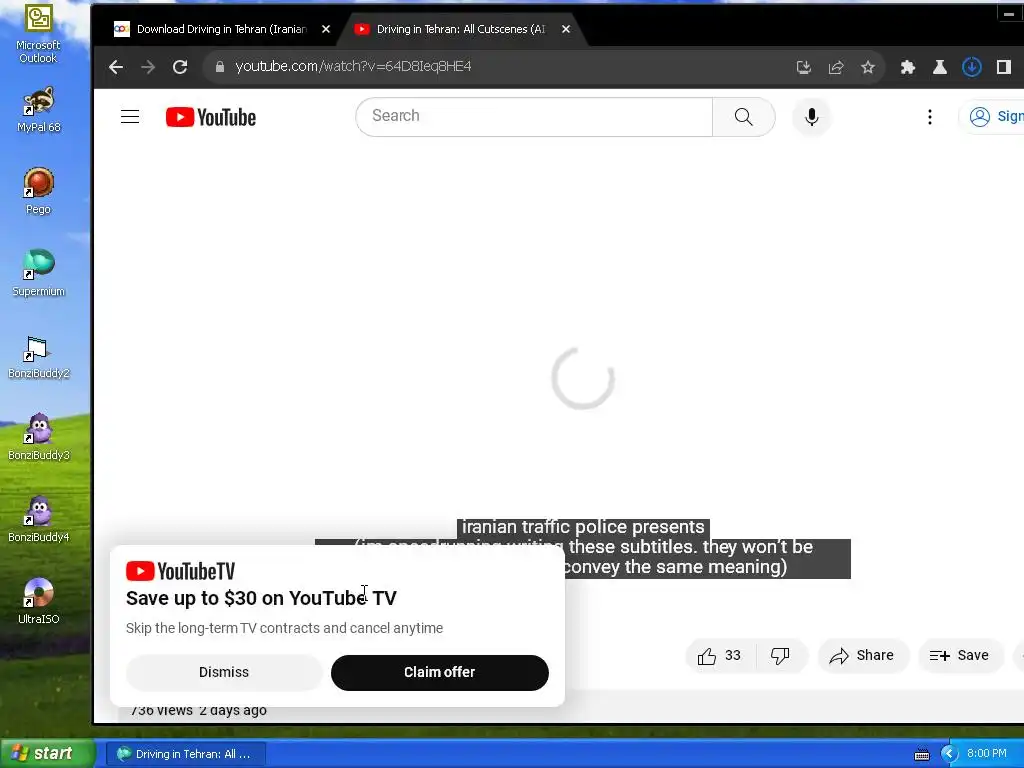Click the YouTubeTV logo in the promo
Image resolution: width=1024 pixels, height=768 pixels.
click(x=180, y=571)
